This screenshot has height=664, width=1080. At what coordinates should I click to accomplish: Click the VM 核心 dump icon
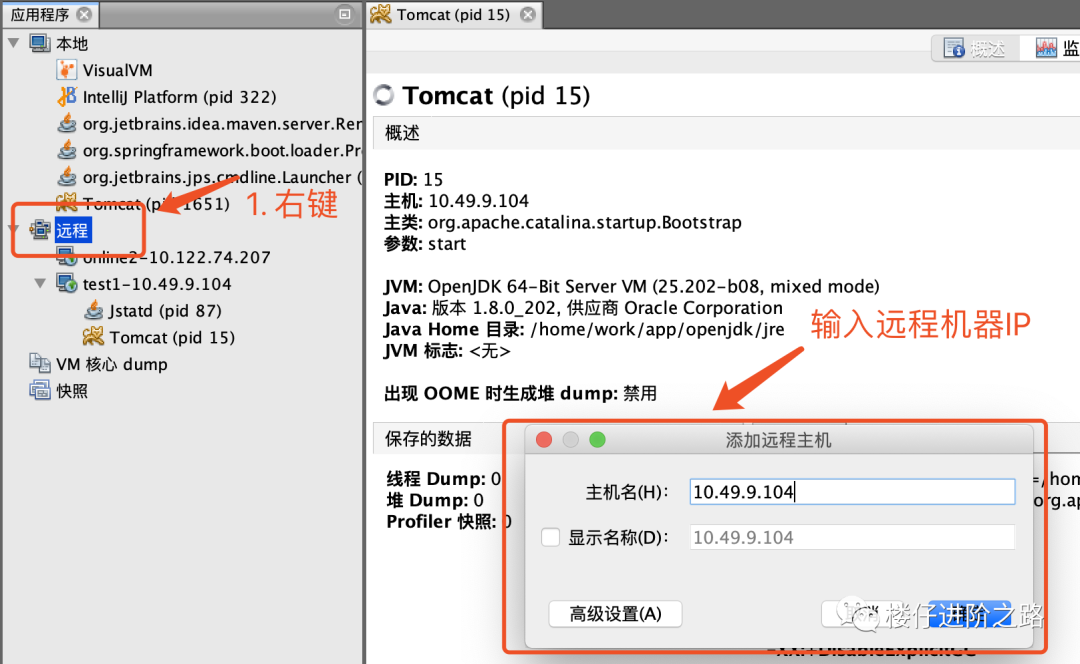point(40,363)
